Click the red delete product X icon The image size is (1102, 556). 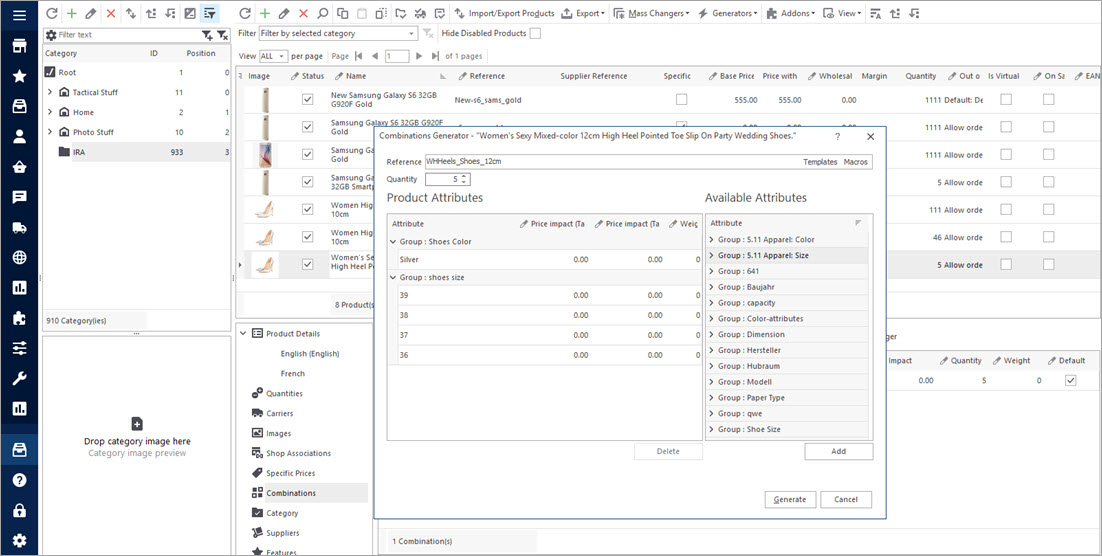(x=303, y=14)
